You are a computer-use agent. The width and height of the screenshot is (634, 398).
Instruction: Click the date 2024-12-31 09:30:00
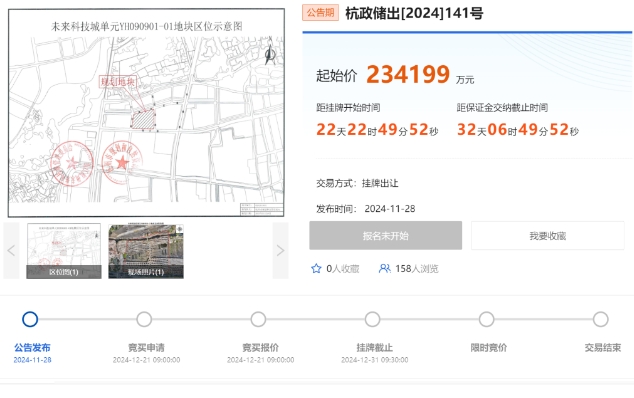pyautogui.click(x=374, y=360)
